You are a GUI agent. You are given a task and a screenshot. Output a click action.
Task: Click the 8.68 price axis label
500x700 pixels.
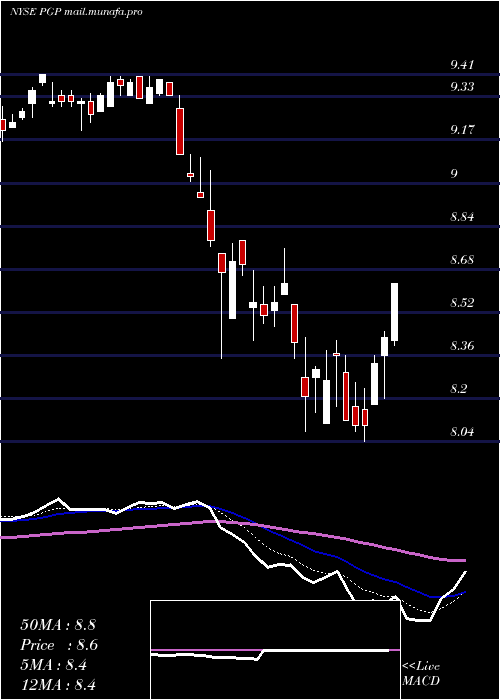tap(462, 260)
